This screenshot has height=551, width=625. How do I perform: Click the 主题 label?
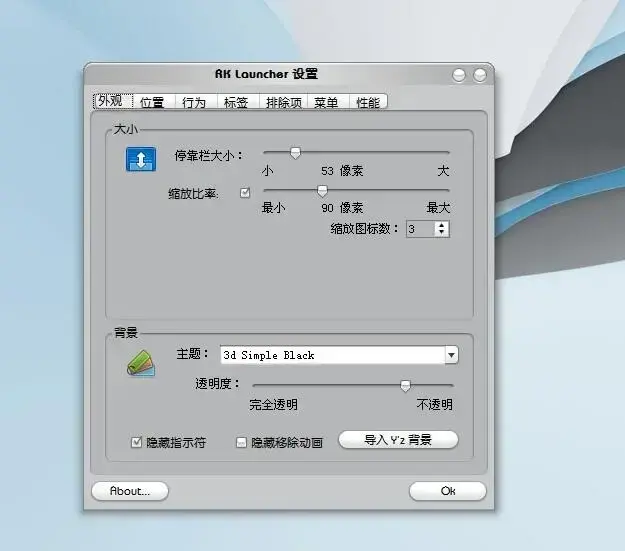(x=193, y=354)
